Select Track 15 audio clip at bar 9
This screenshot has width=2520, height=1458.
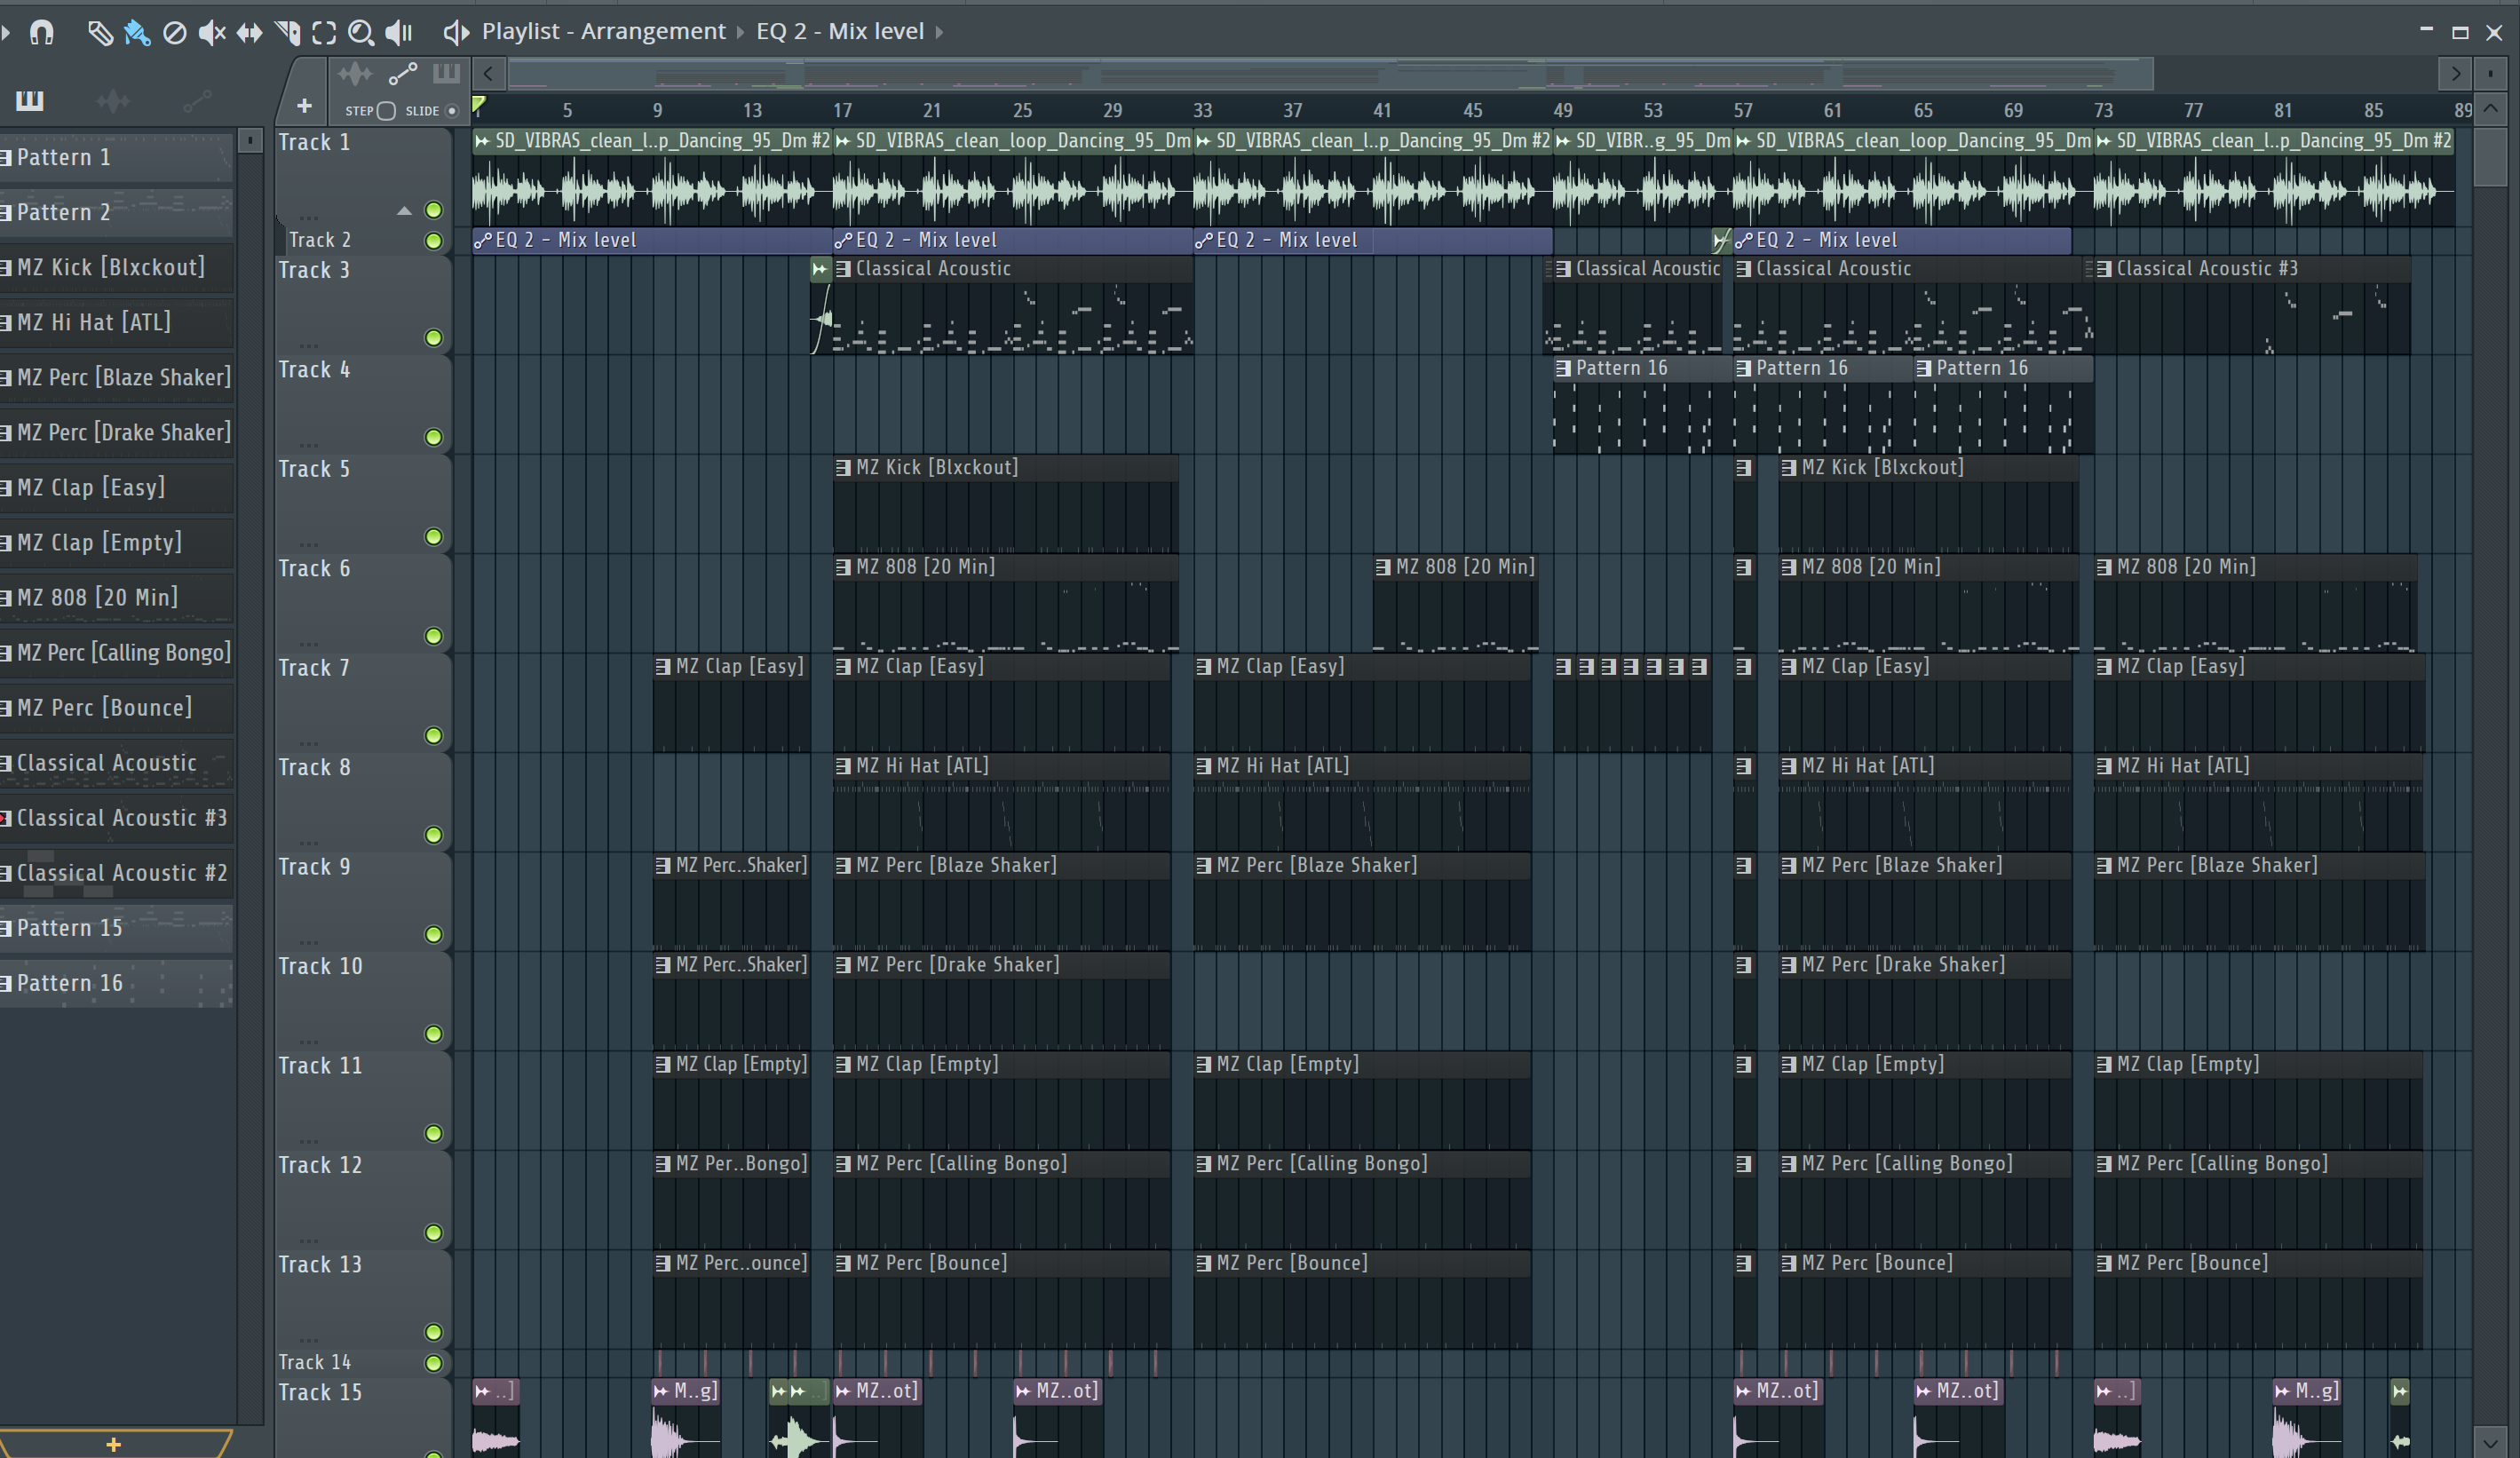click(x=685, y=1420)
